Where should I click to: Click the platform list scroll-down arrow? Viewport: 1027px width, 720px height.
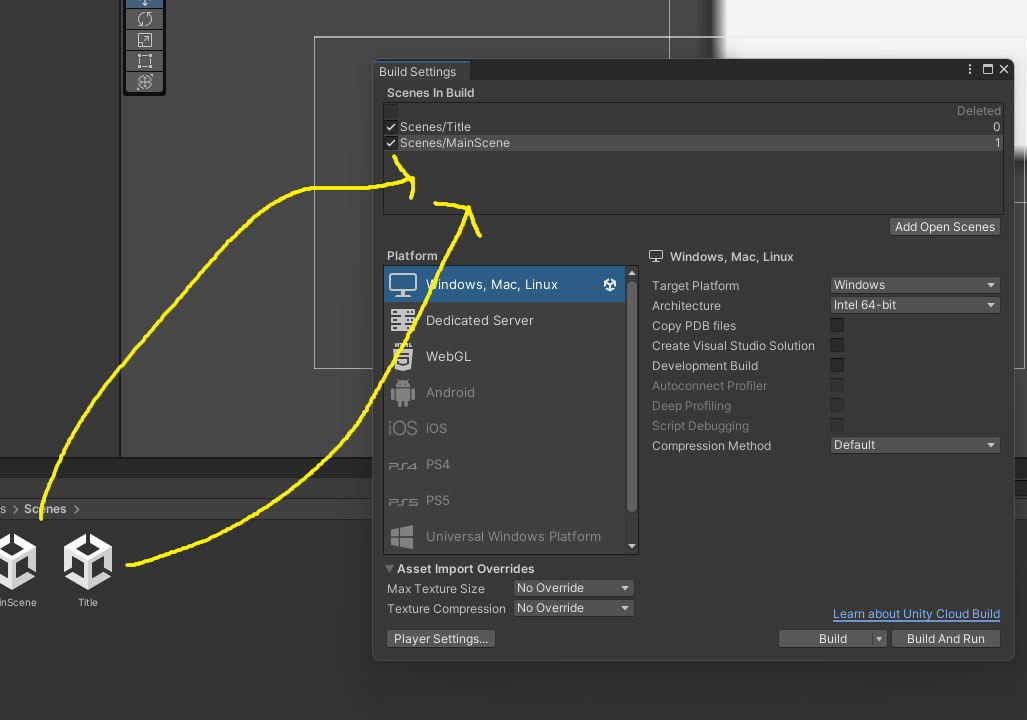pyautogui.click(x=632, y=546)
